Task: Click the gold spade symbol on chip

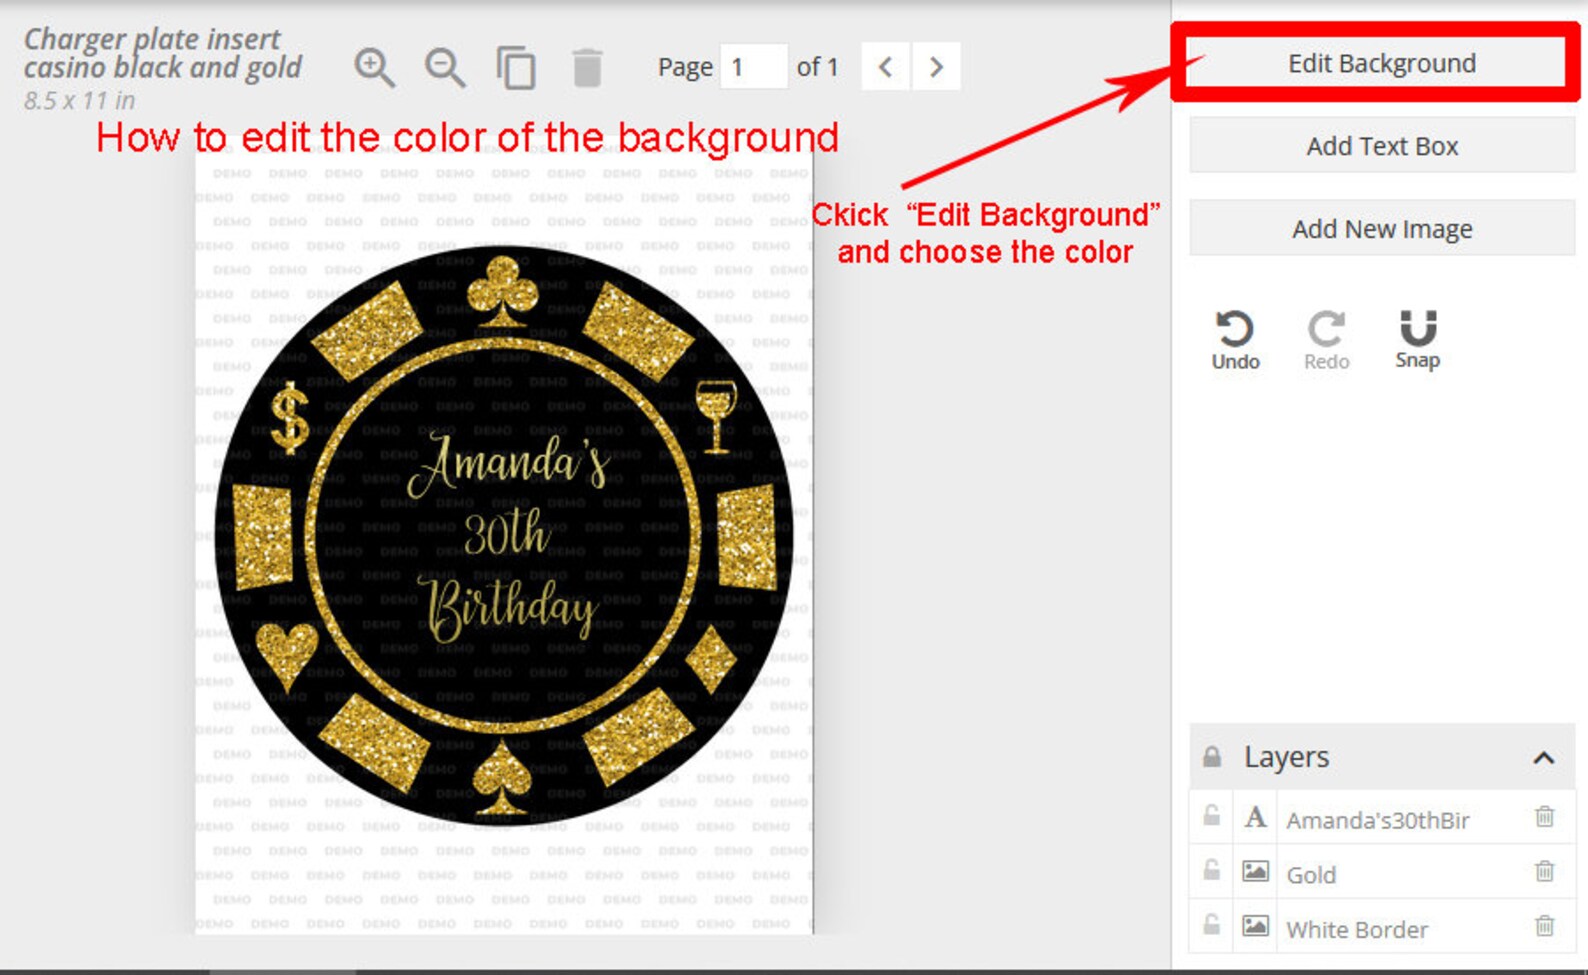Action: (501, 778)
